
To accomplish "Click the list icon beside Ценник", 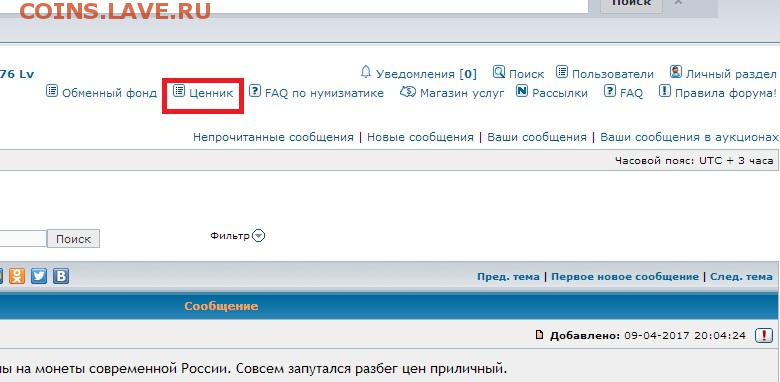I will [x=179, y=91].
